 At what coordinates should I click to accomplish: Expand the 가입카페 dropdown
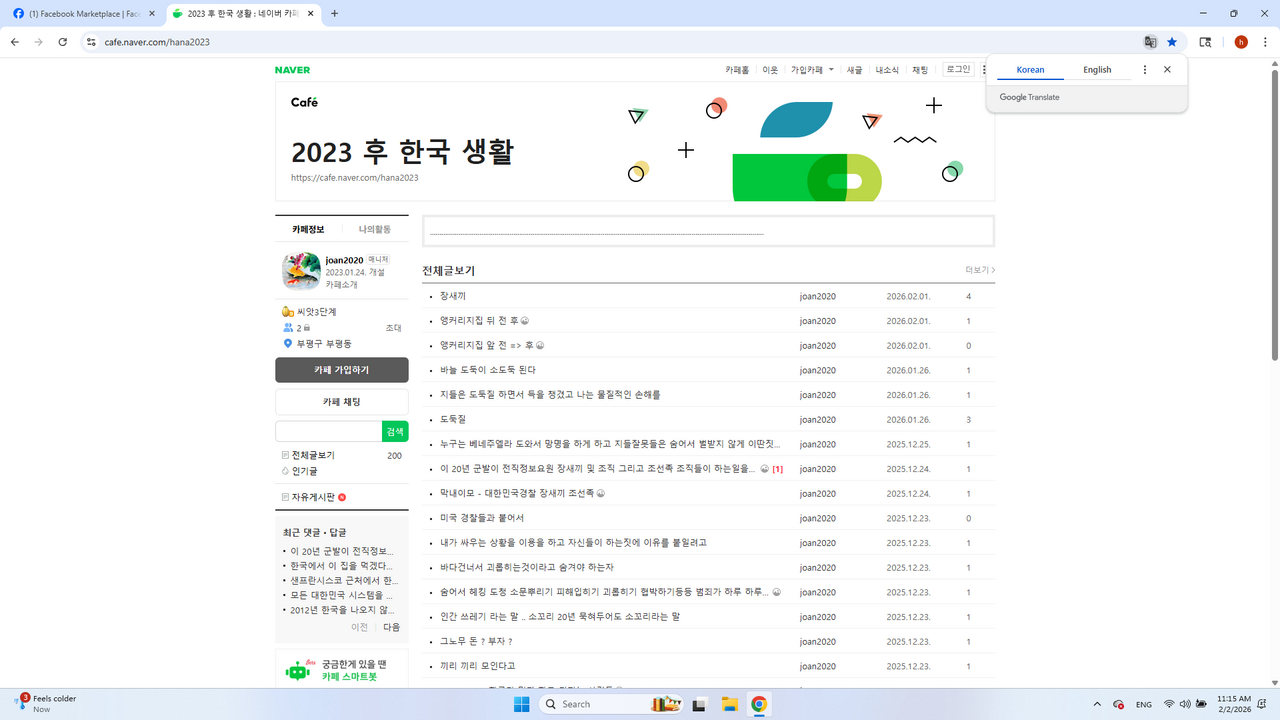[812, 70]
